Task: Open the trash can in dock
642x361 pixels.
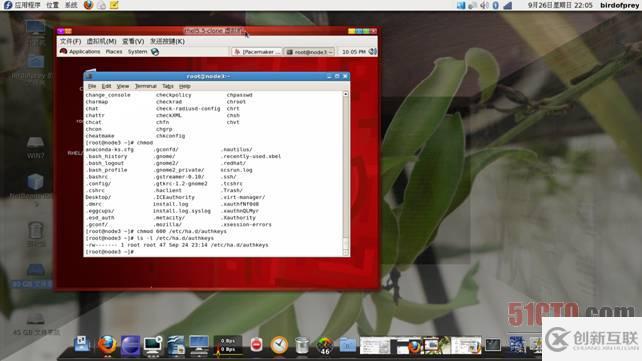Action: [x=302, y=345]
